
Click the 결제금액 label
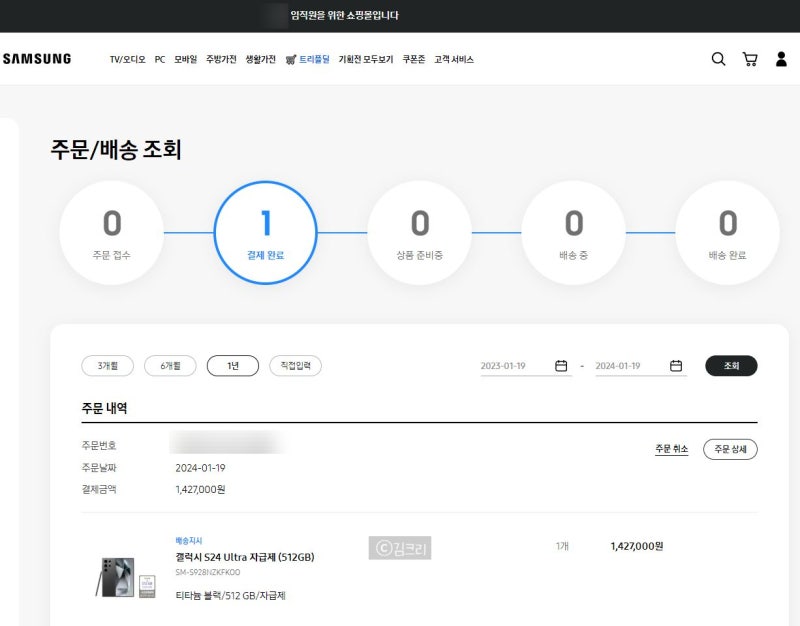tap(99, 489)
